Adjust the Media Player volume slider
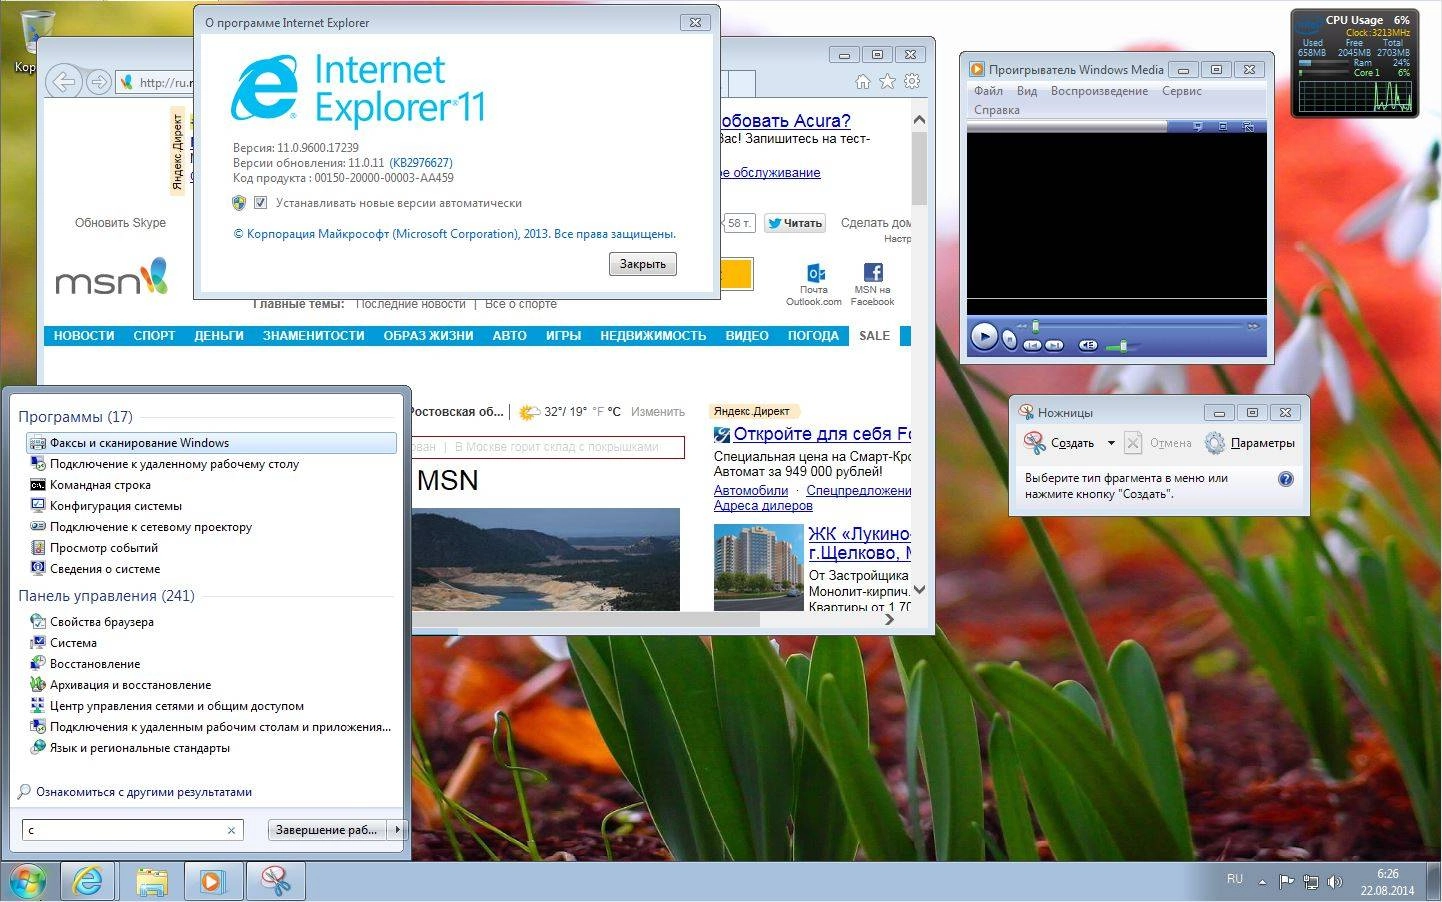 click(x=1124, y=346)
